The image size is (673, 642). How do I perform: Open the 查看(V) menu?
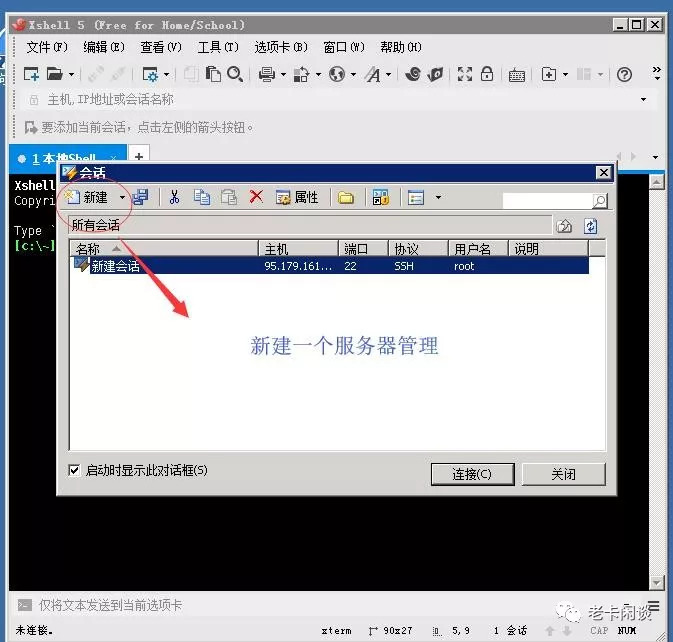(161, 47)
